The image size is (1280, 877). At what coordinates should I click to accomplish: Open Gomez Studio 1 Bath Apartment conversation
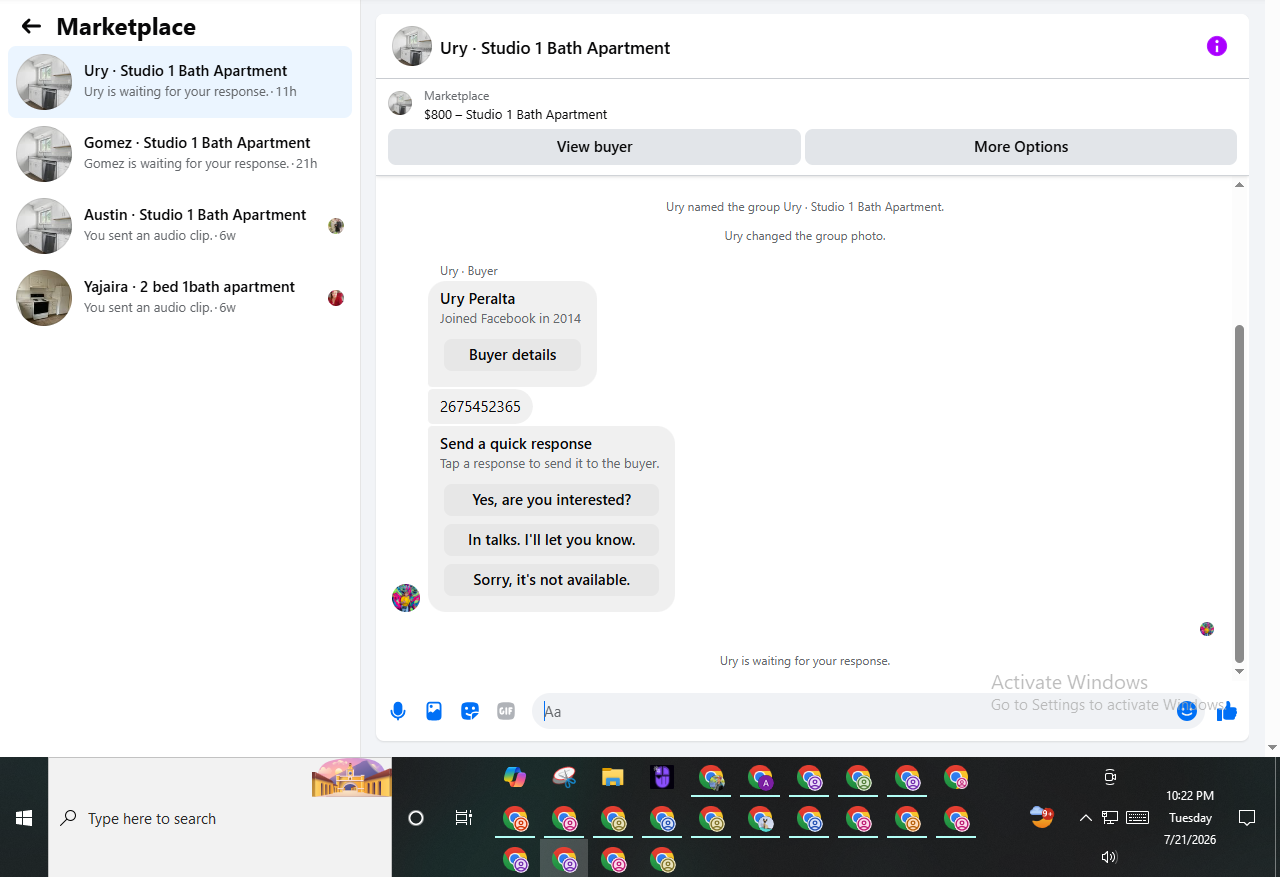(180, 154)
